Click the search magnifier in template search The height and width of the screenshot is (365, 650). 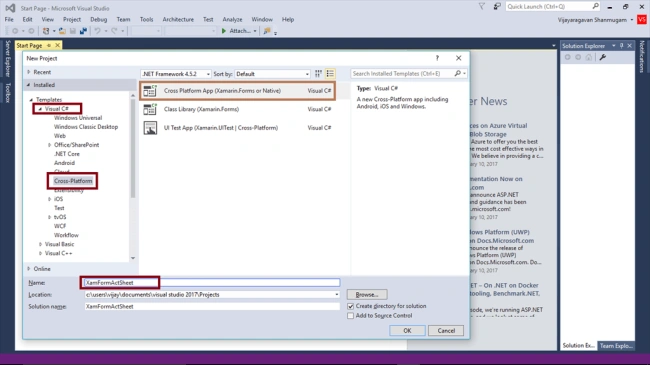pos(457,73)
